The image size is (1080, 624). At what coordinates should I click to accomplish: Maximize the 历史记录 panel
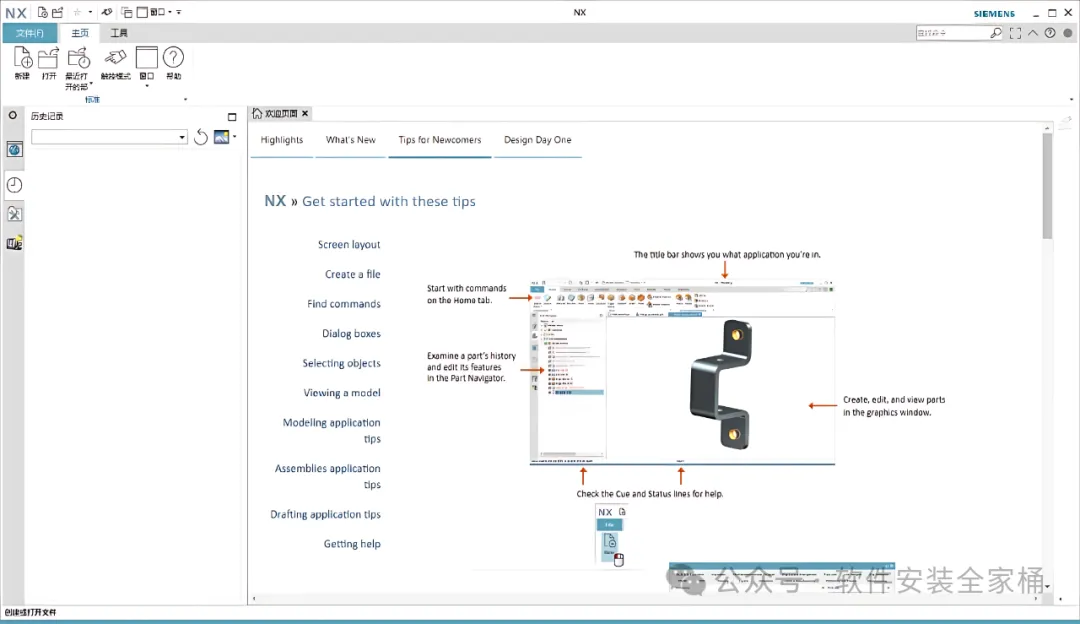[x=232, y=117]
